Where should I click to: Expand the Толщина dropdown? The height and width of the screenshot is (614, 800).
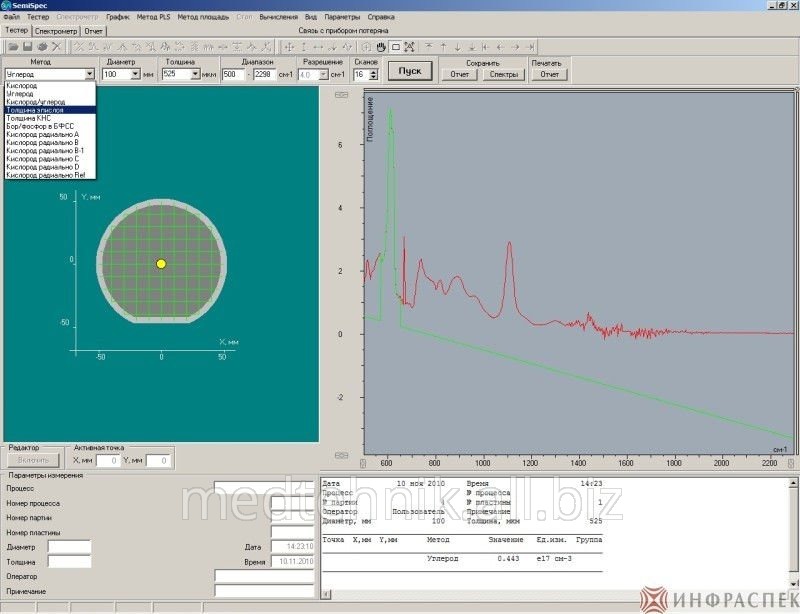pyautogui.click(x=196, y=74)
